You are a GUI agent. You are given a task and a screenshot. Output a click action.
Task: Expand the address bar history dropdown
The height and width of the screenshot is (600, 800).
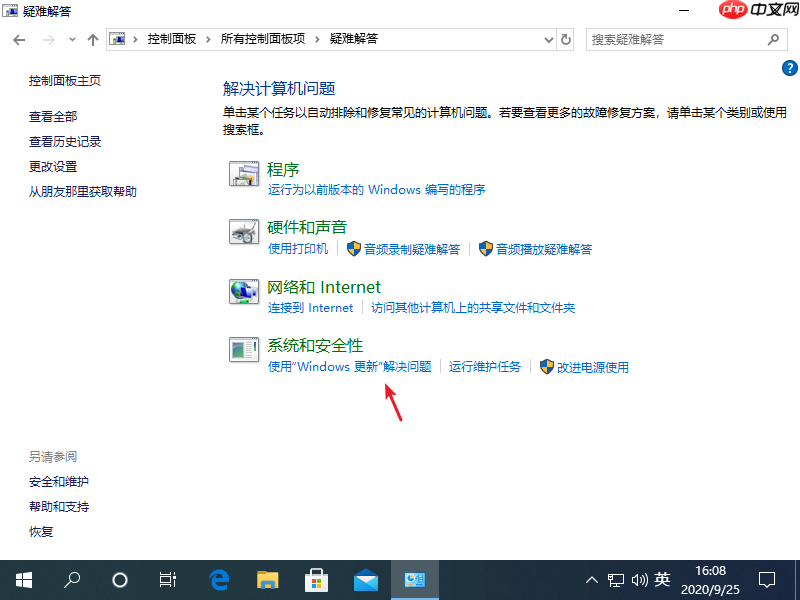(548, 40)
